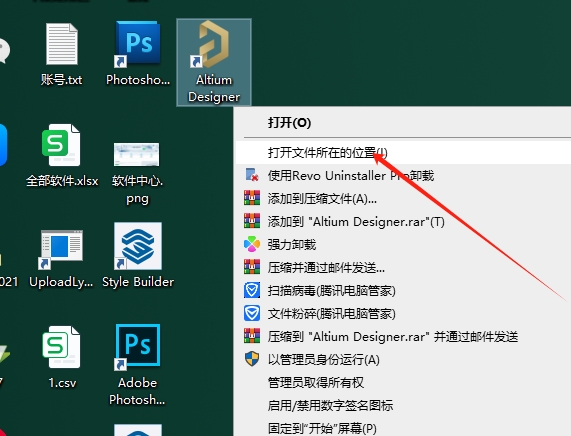571x436 pixels.
Task: Choose 打开文件所在的位置(I) menu entry
Action: (x=403, y=153)
